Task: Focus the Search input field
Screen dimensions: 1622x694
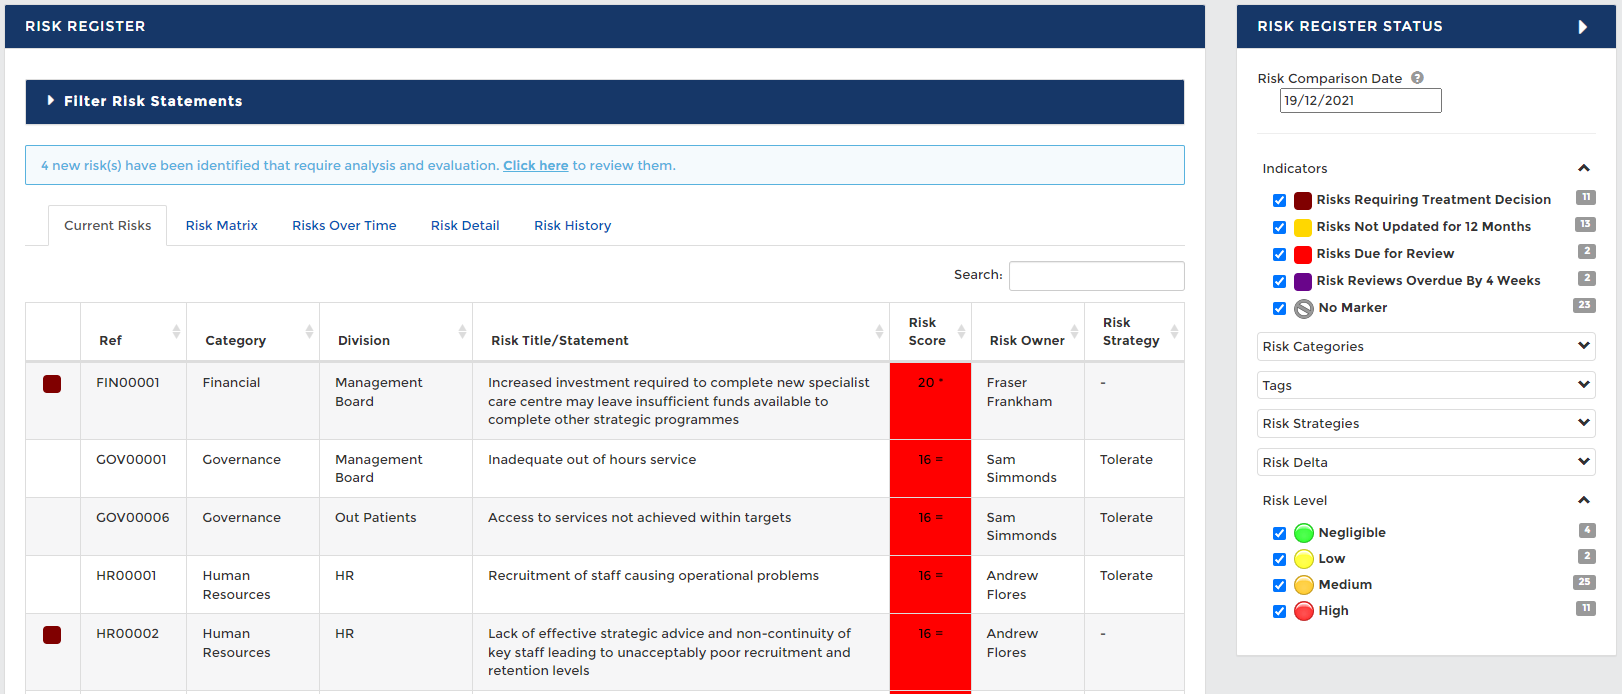Action: 1097,276
